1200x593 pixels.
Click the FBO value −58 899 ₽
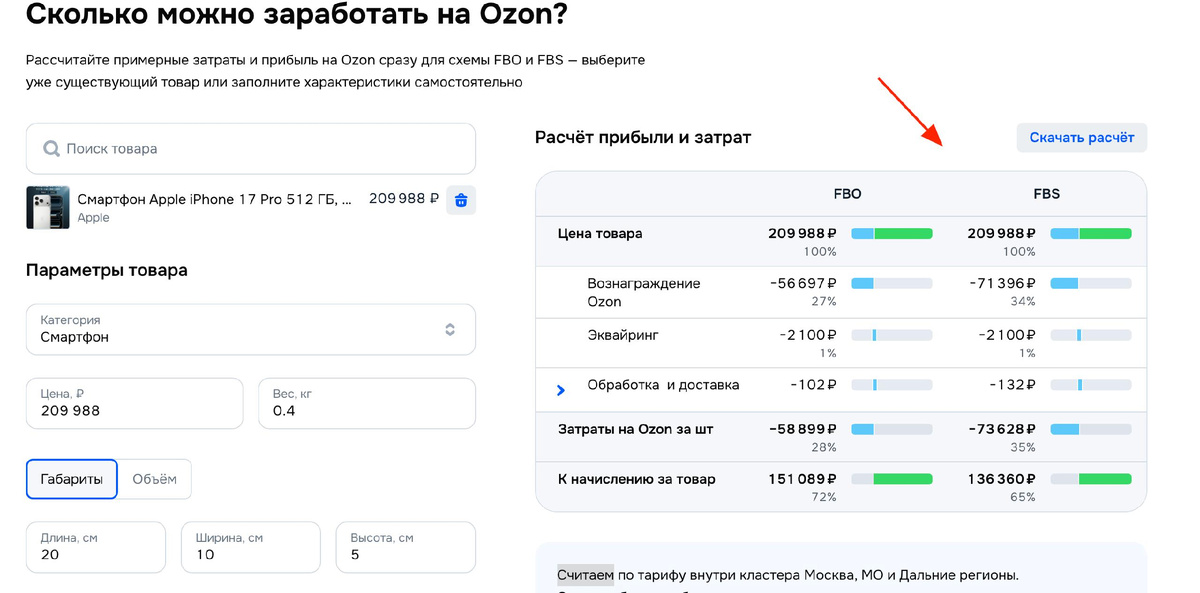(x=803, y=430)
